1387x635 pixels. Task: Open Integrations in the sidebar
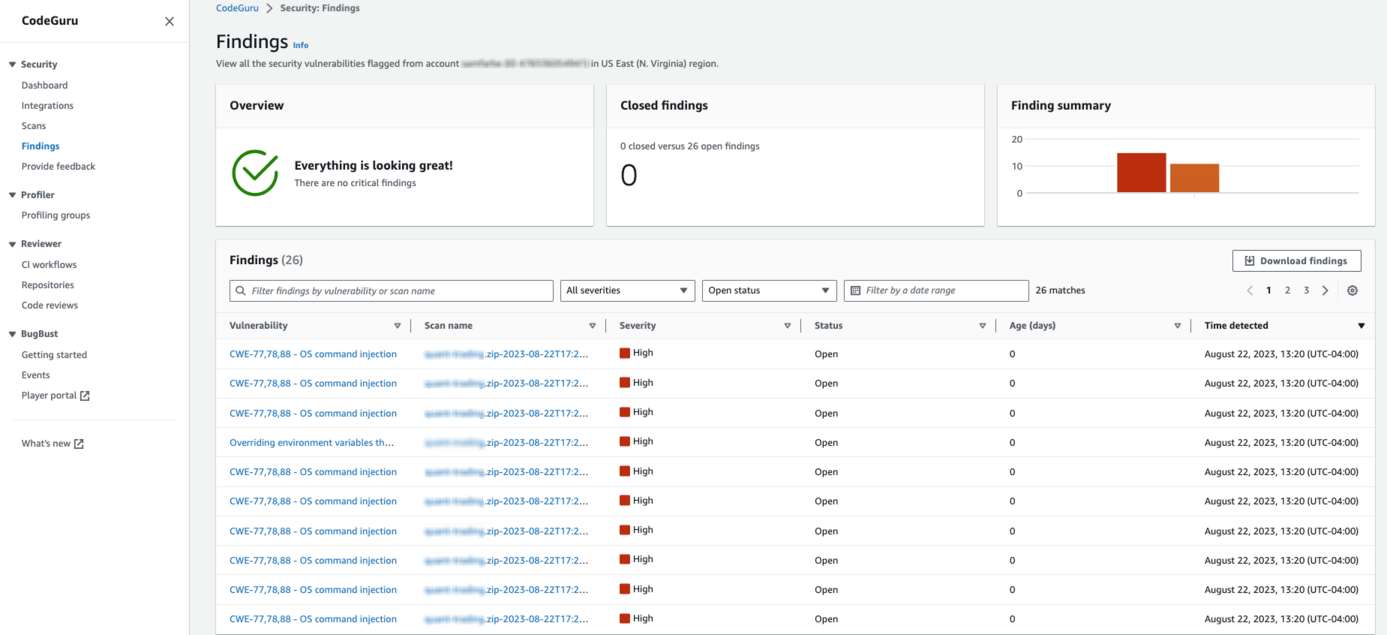pyautogui.click(x=47, y=106)
